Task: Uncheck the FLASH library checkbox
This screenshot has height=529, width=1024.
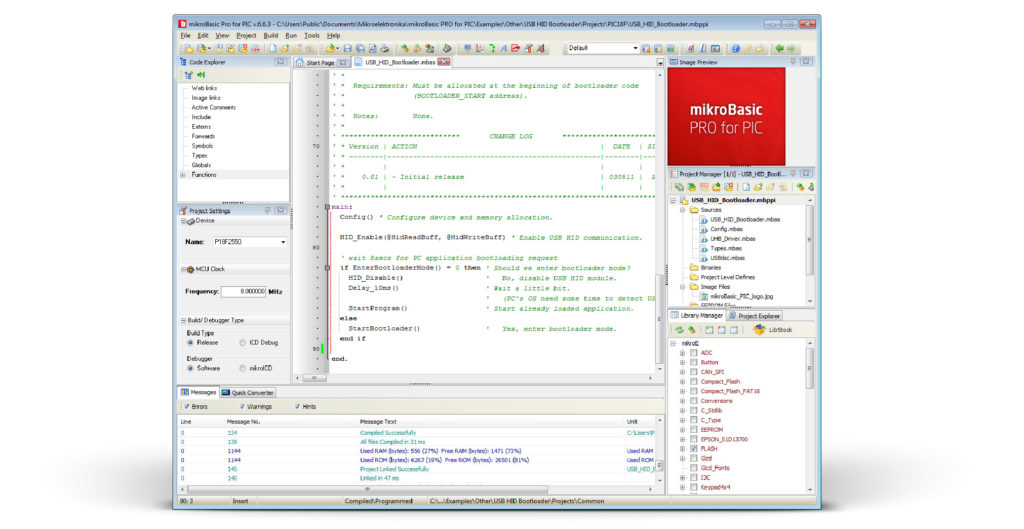Action: 694,449
